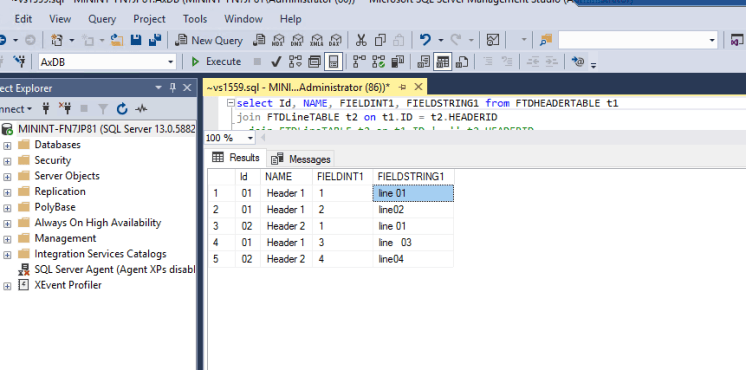Select the MININT-FN7JP81 server node
746x370 pixels.
tap(107, 129)
